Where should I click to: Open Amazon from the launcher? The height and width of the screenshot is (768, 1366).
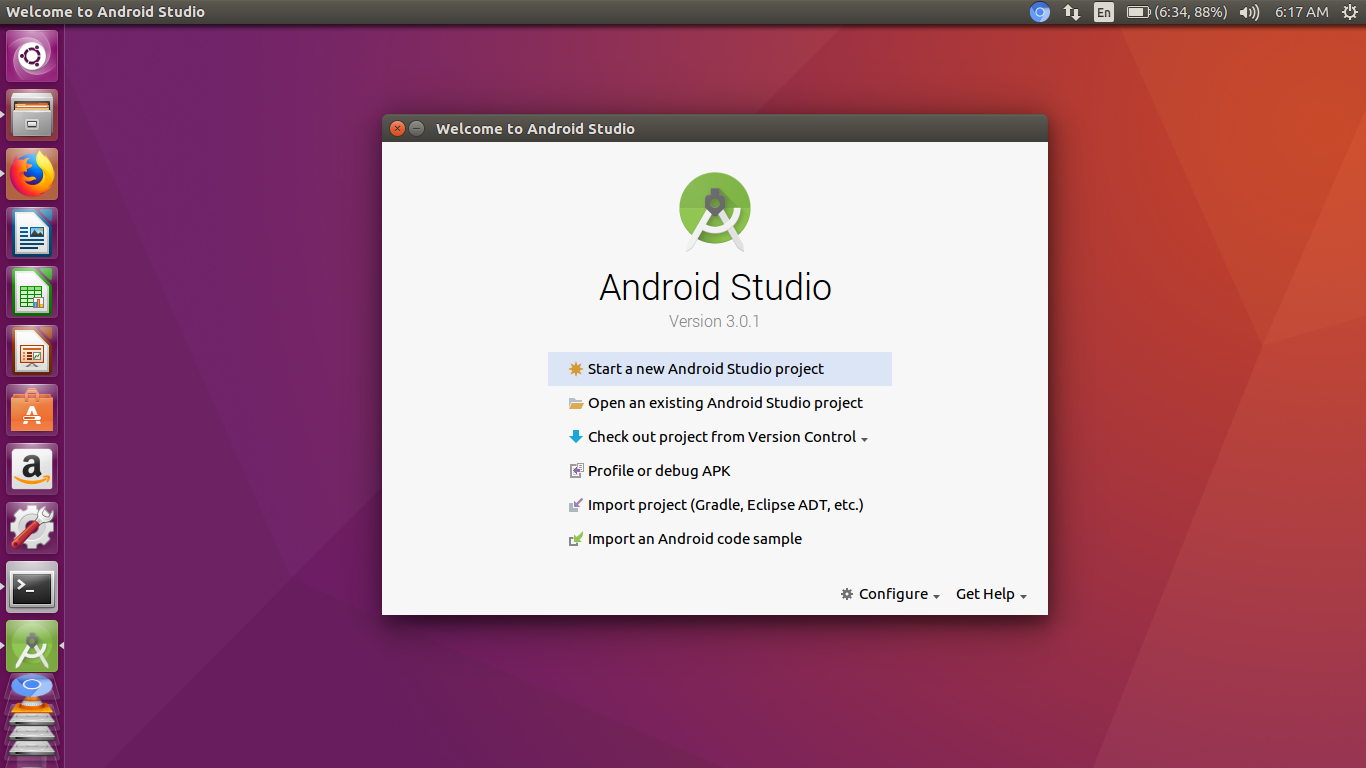click(32, 469)
